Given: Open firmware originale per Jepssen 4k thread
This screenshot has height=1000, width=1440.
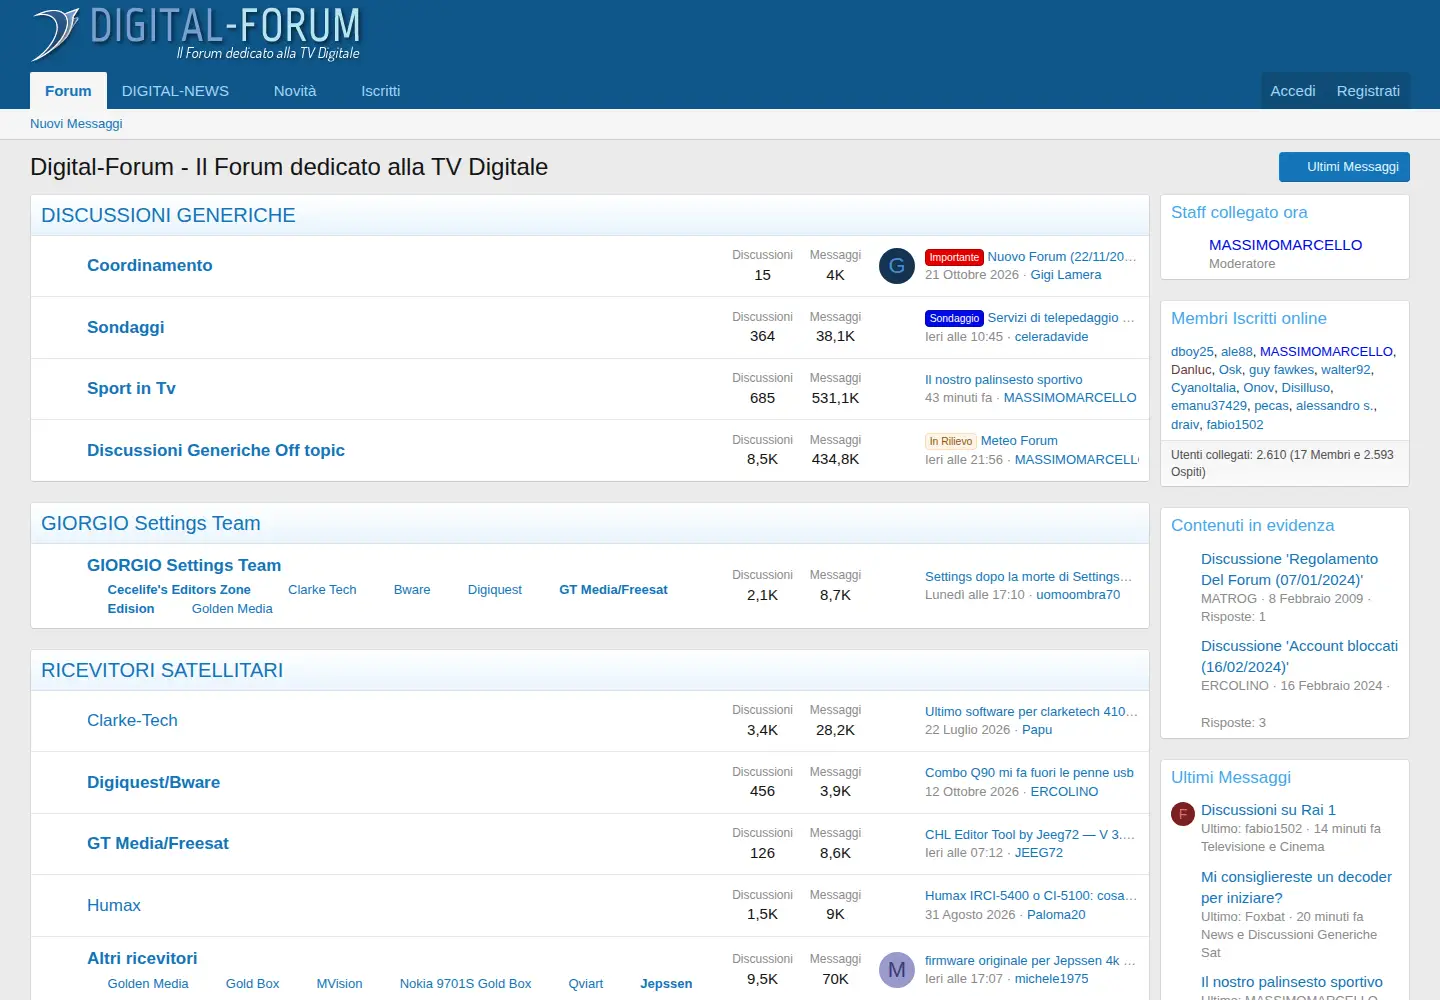Looking at the screenshot, I should tap(1030, 961).
